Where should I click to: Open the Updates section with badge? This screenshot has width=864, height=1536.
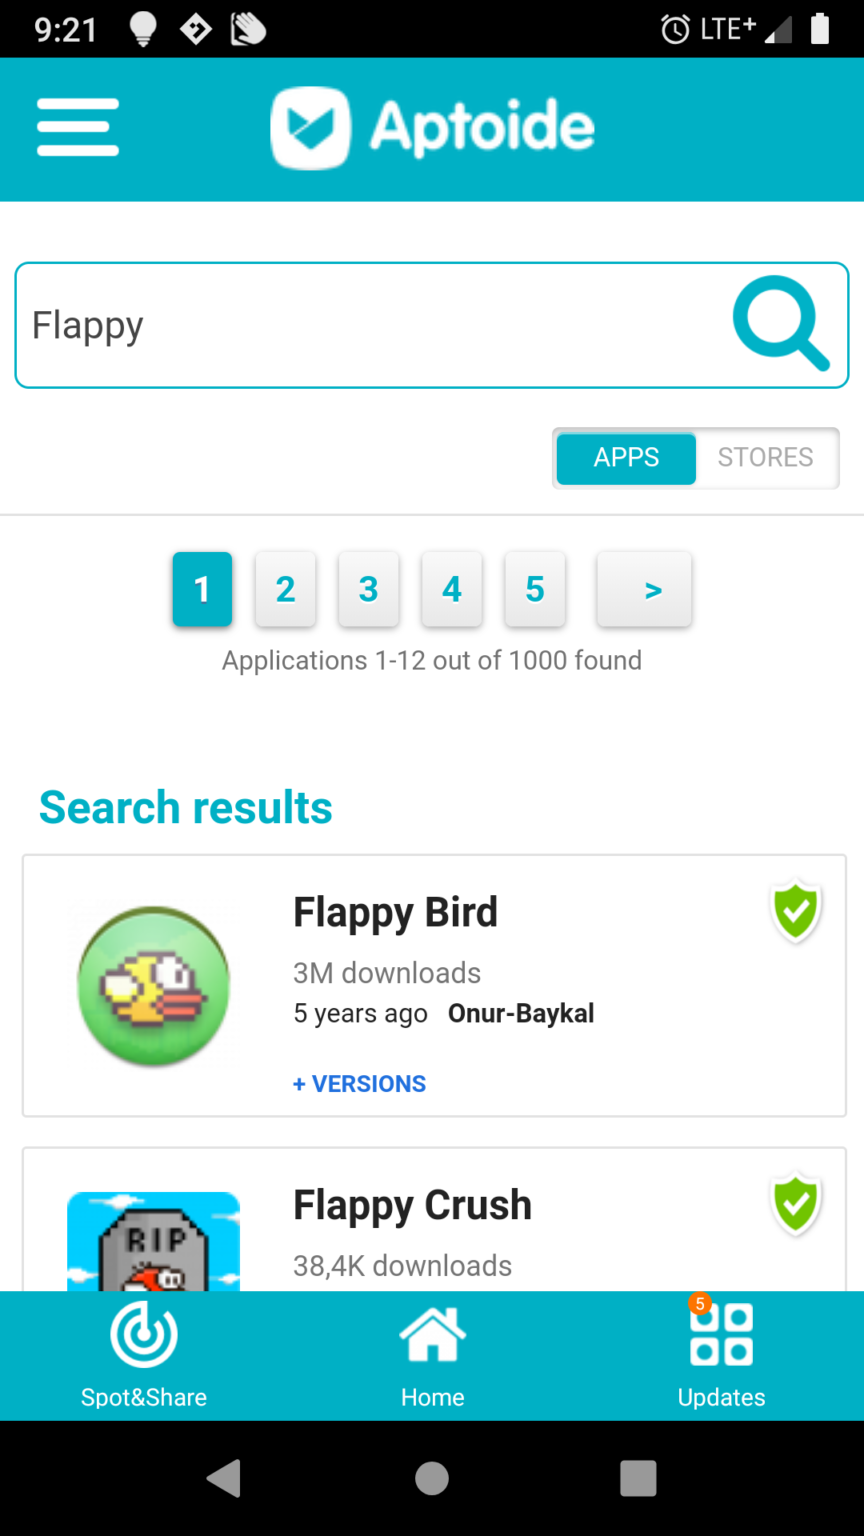(x=721, y=1354)
